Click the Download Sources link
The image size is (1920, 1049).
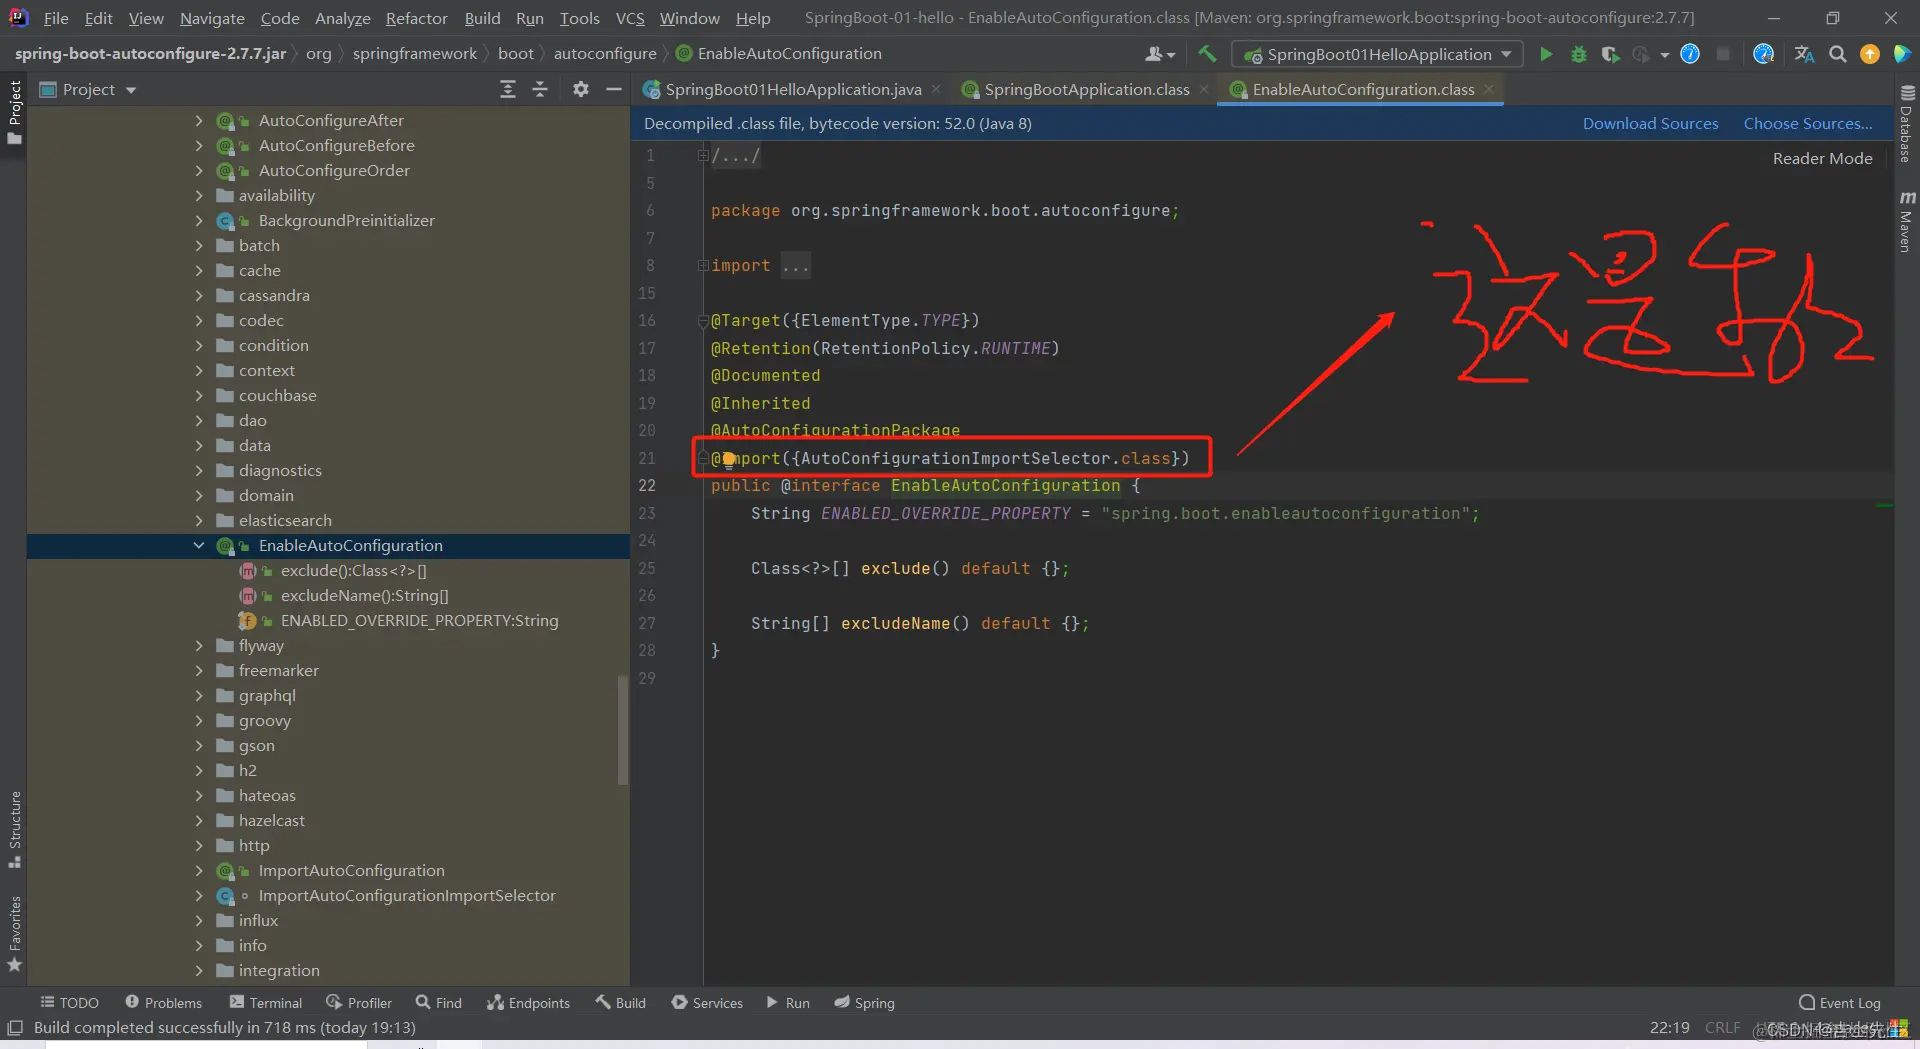pos(1650,123)
